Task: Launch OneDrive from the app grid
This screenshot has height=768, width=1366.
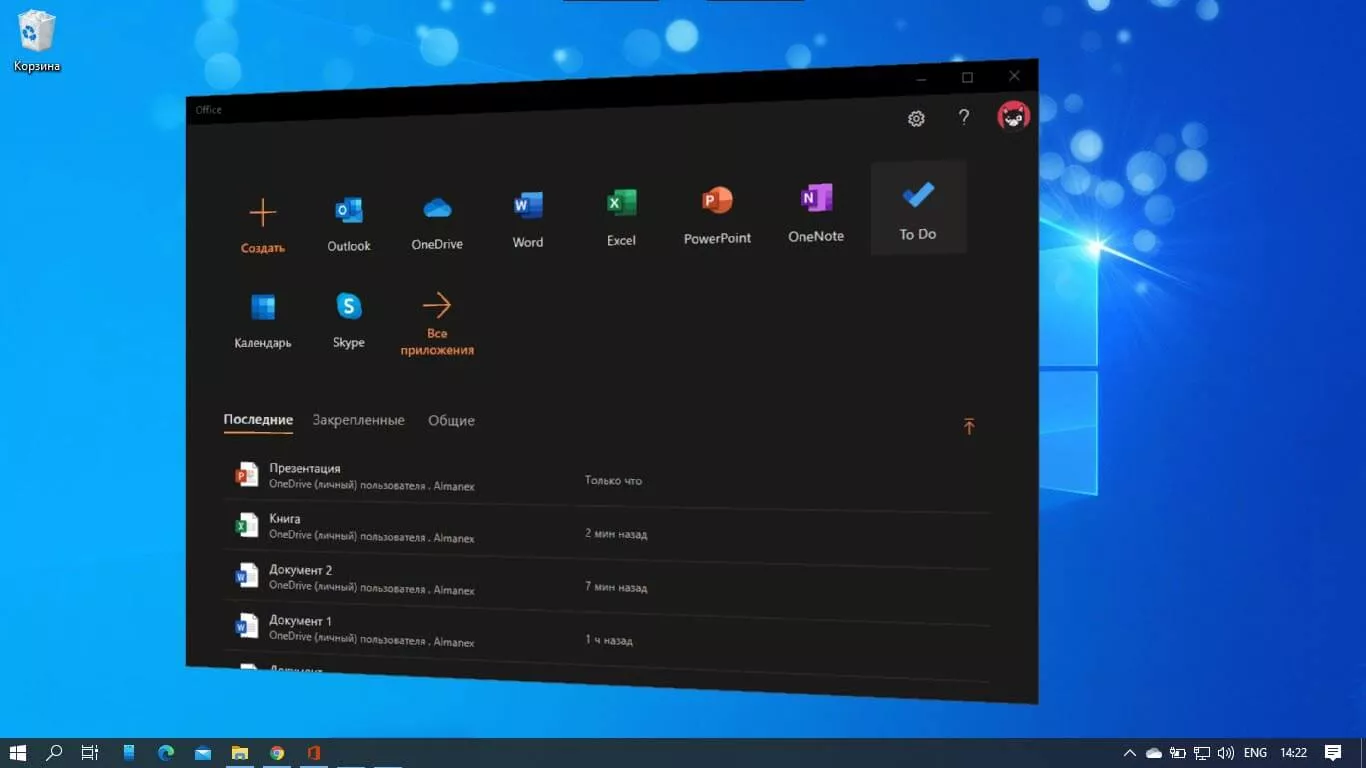Action: tap(437, 221)
